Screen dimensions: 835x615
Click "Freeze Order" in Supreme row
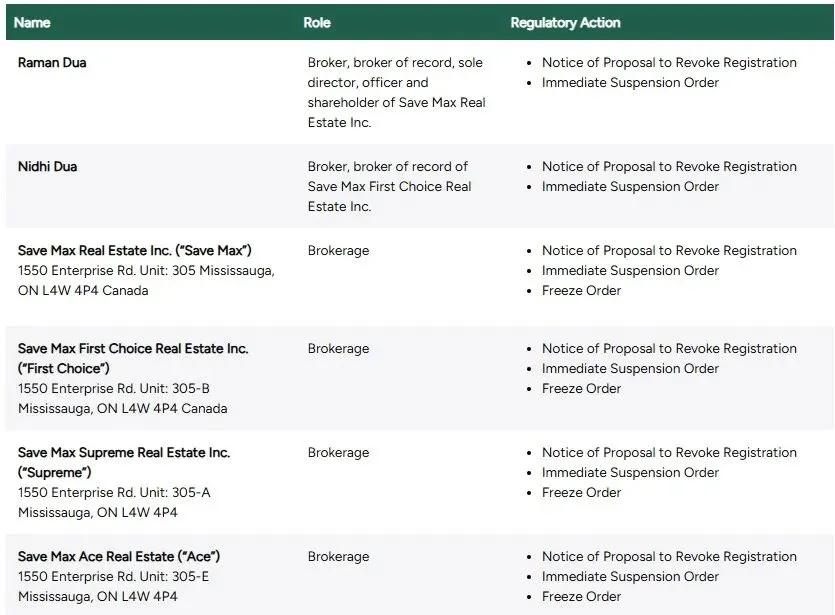pos(582,493)
